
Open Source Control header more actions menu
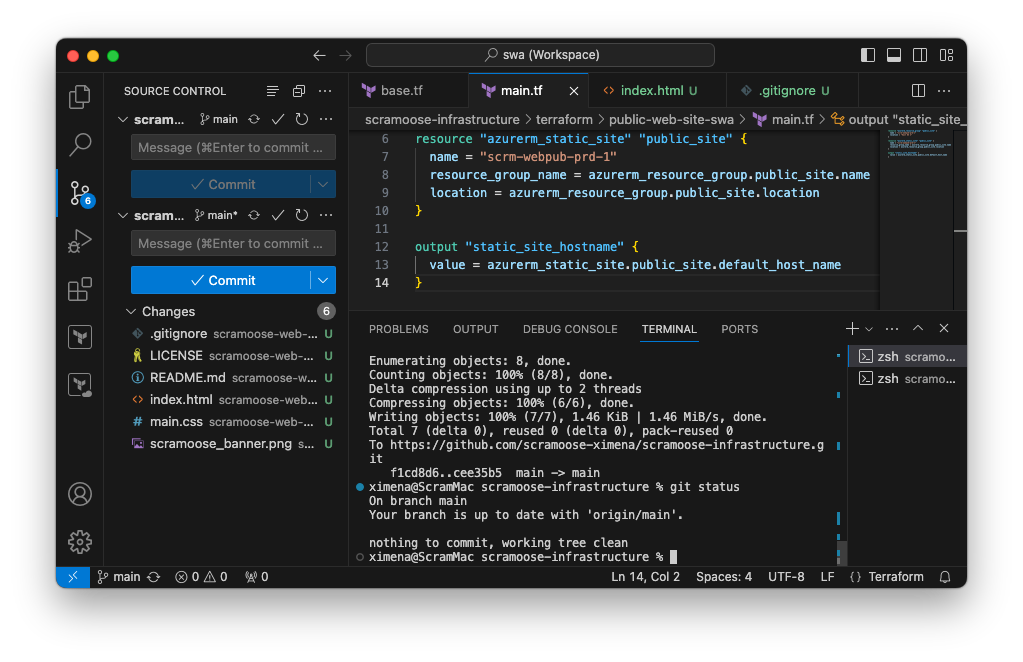pos(325,91)
